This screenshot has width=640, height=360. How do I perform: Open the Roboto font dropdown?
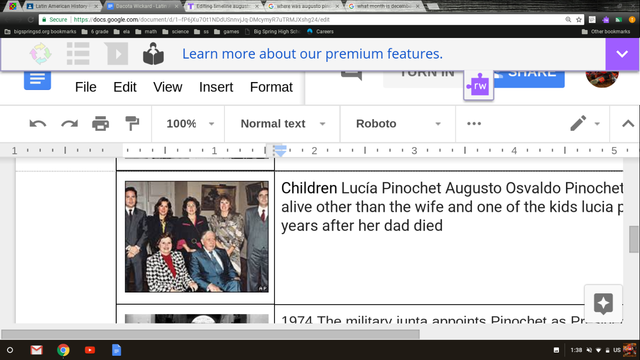click(398, 124)
